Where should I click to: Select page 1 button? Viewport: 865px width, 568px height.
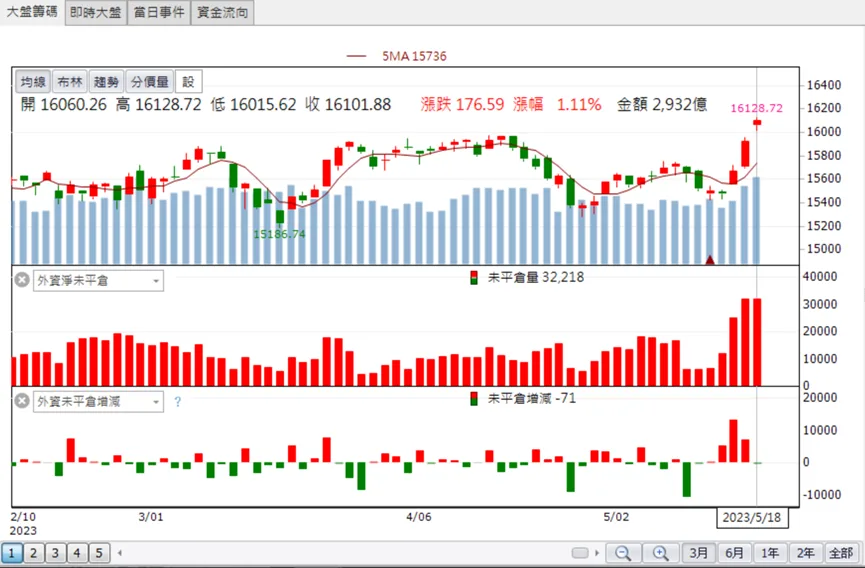[x=12, y=553]
